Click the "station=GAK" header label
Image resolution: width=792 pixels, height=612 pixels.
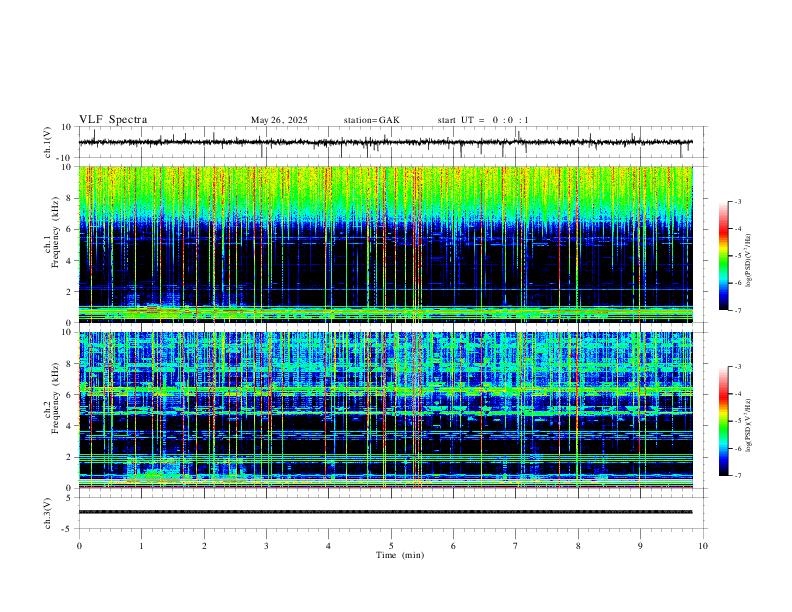(x=371, y=120)
